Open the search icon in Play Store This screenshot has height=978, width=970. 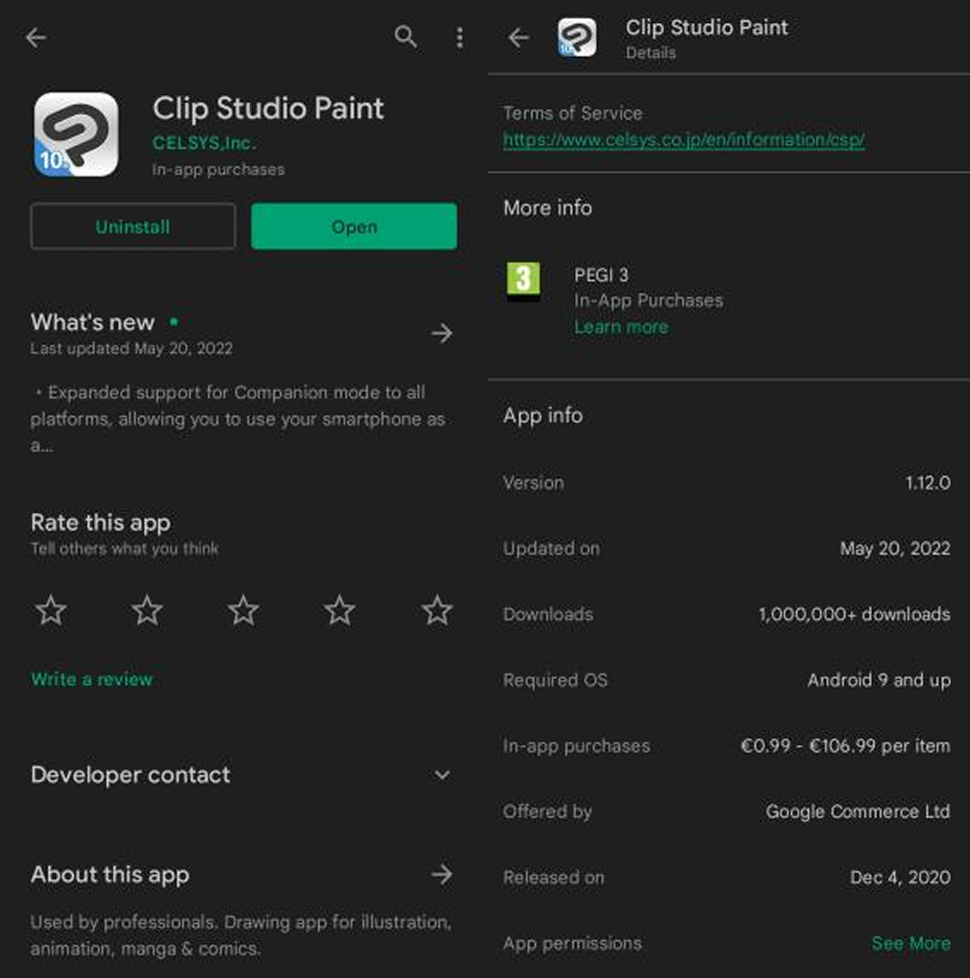pos(405,36)
